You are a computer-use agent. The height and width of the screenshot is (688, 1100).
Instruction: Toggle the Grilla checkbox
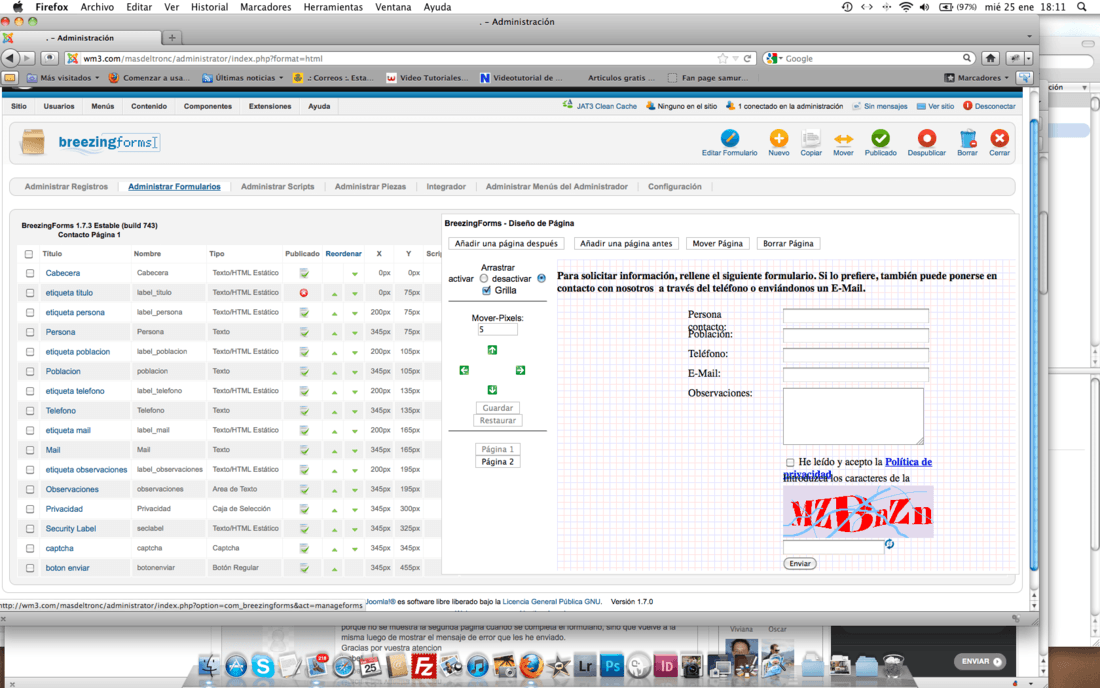(486, 290)
